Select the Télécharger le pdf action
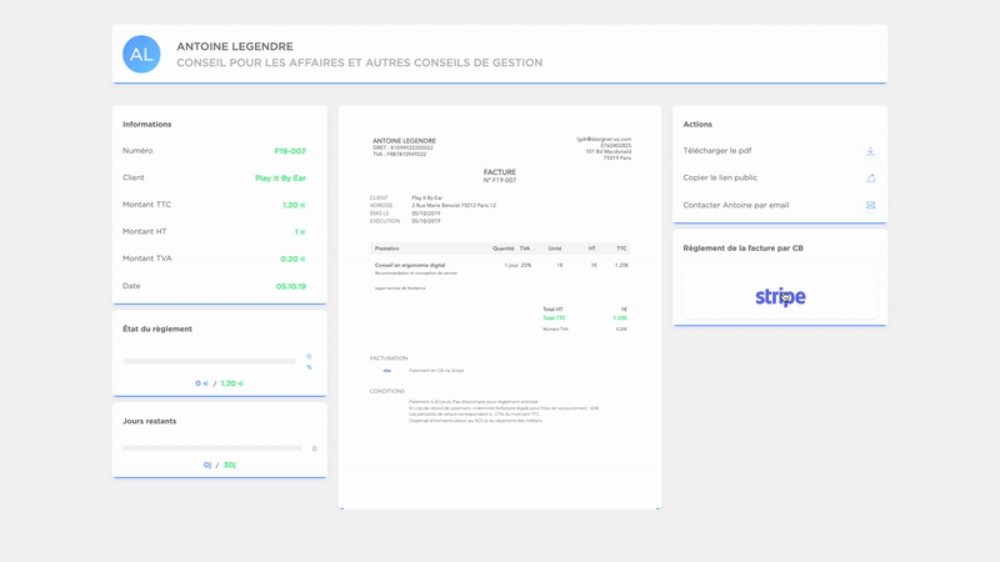Screen dimensions: 1000x562 717,151
